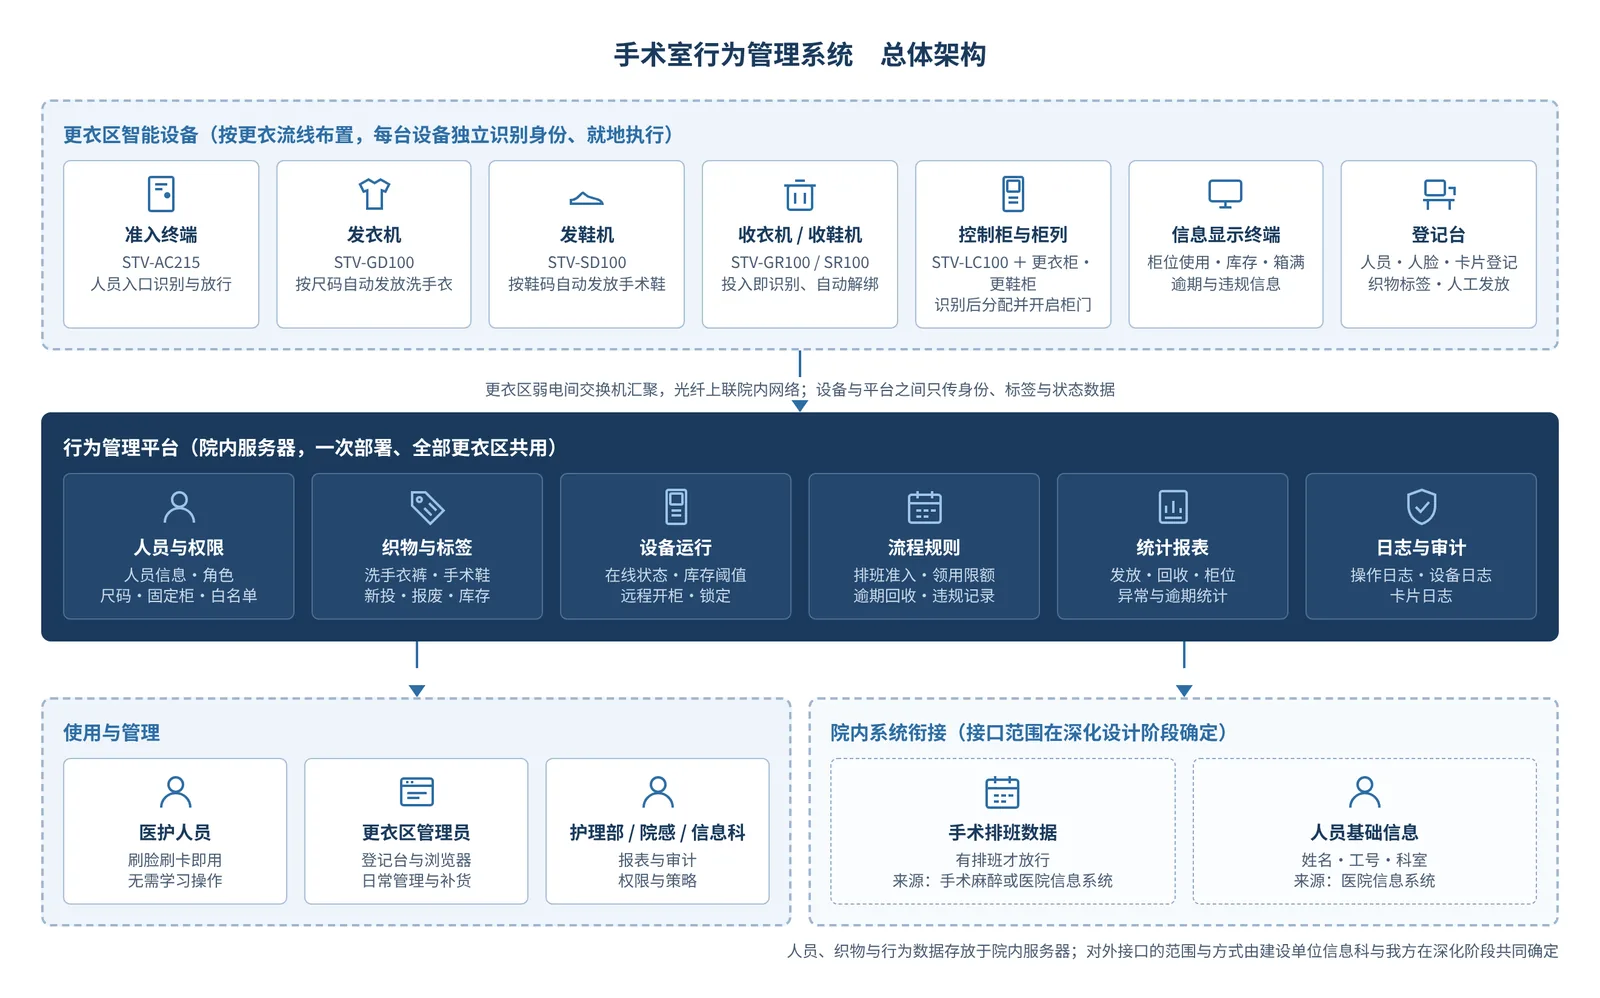This screenshot has height=998, width=1600.
Task: Click the 控制柜与柜列 cabinet icon
Action: (x=1013, y=193)
